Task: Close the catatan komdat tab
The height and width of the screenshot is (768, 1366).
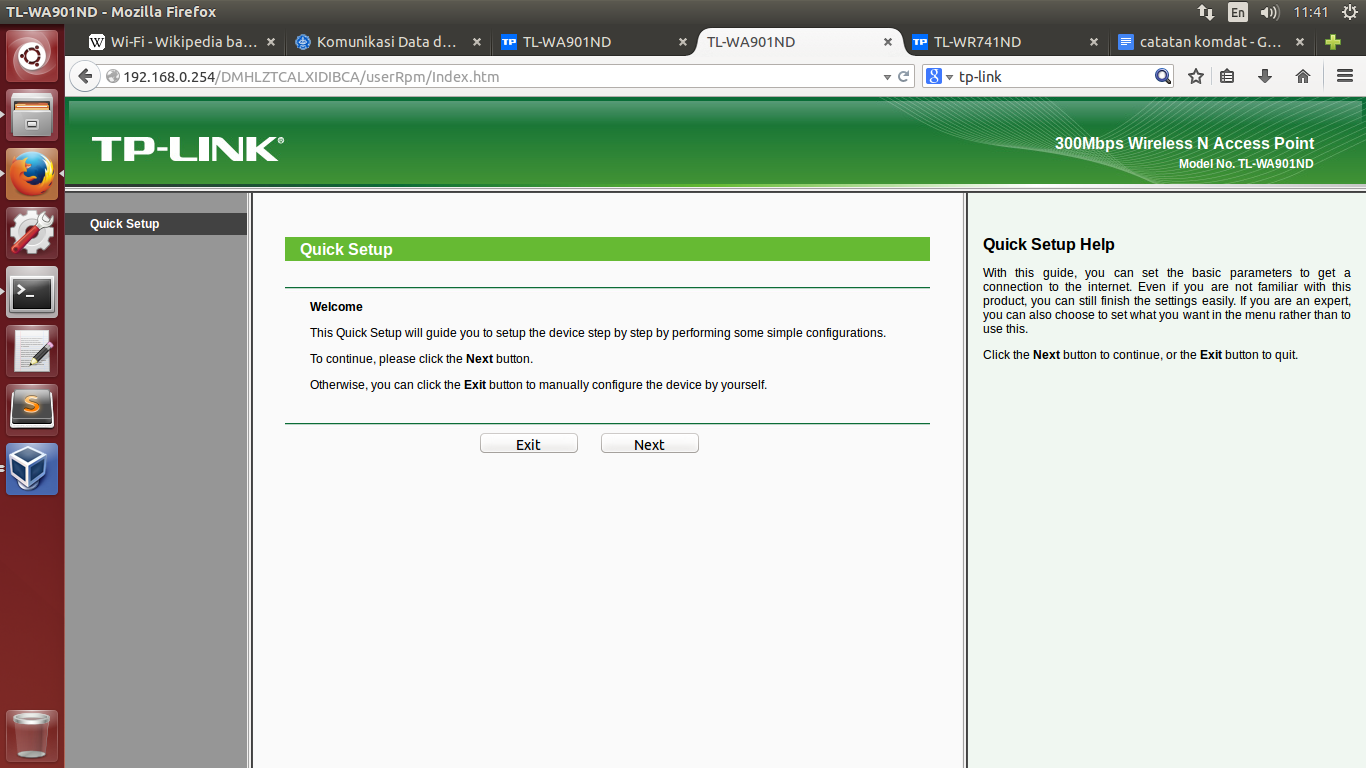Action: [x=1300, y=42]
